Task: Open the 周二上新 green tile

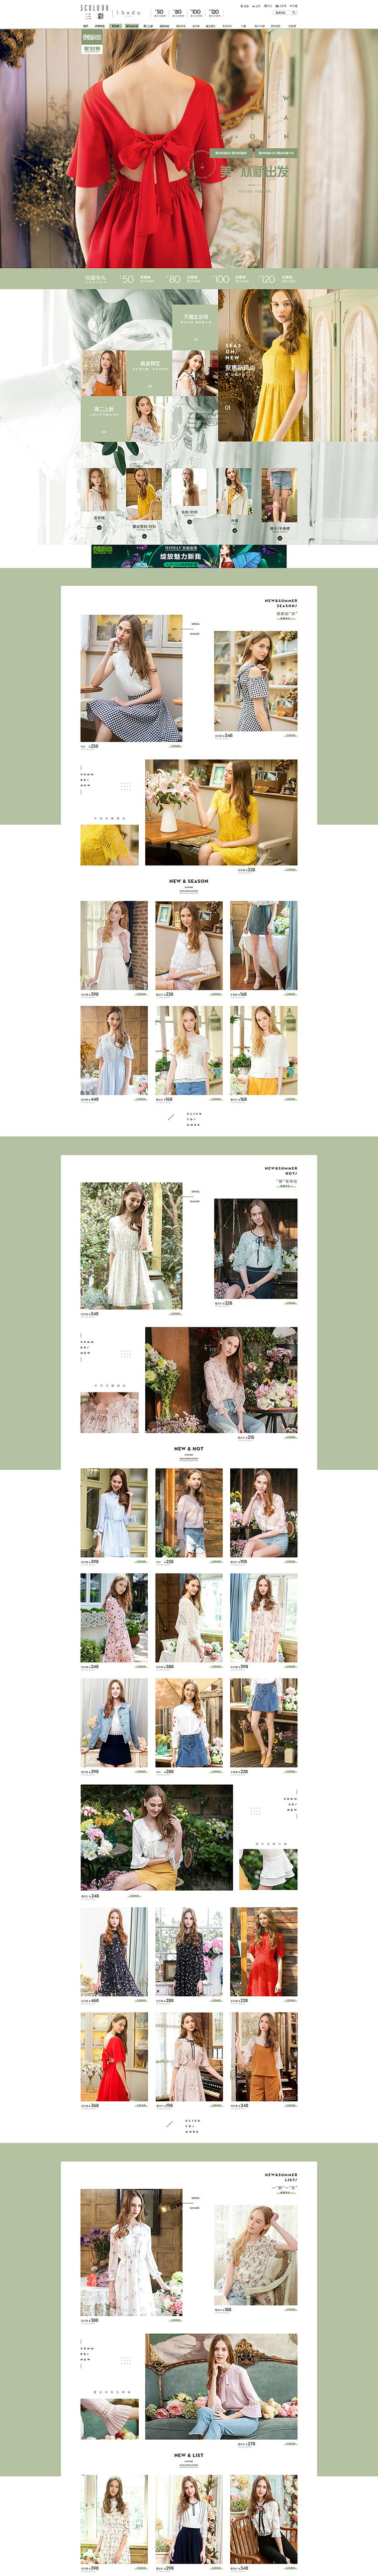Action: tap(104, 418)
